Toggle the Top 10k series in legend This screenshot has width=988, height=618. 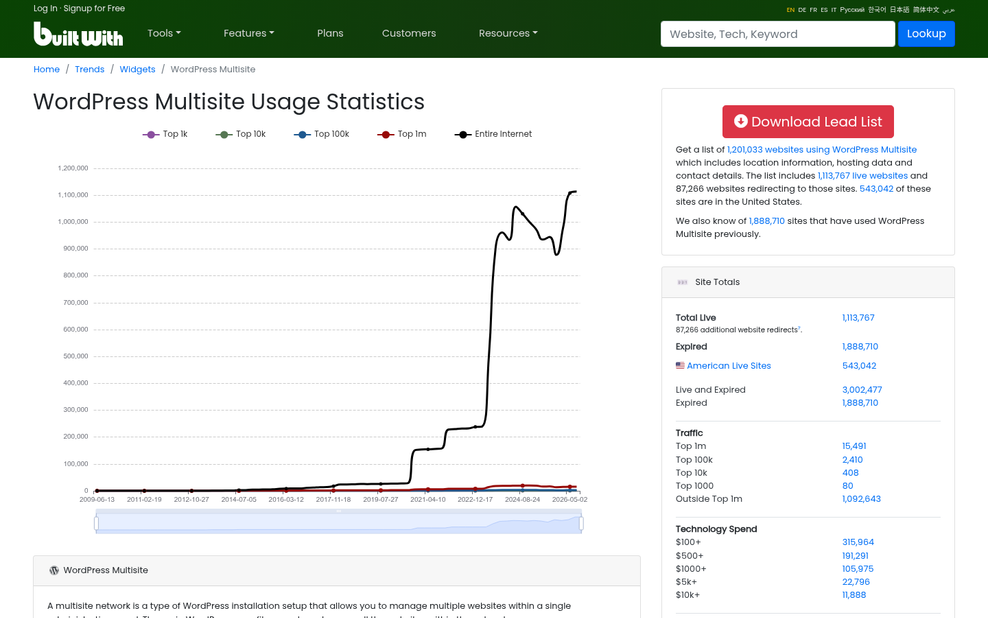click(241, 134)
